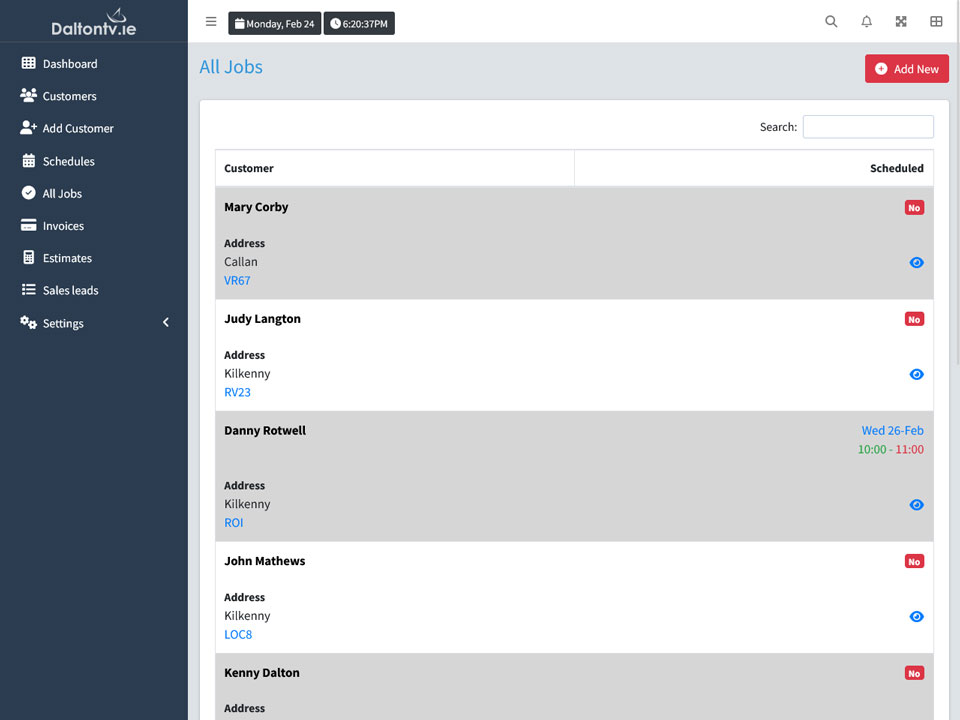Click John Mathews' red No badge

pyautogui.click(x=914, y=561)
